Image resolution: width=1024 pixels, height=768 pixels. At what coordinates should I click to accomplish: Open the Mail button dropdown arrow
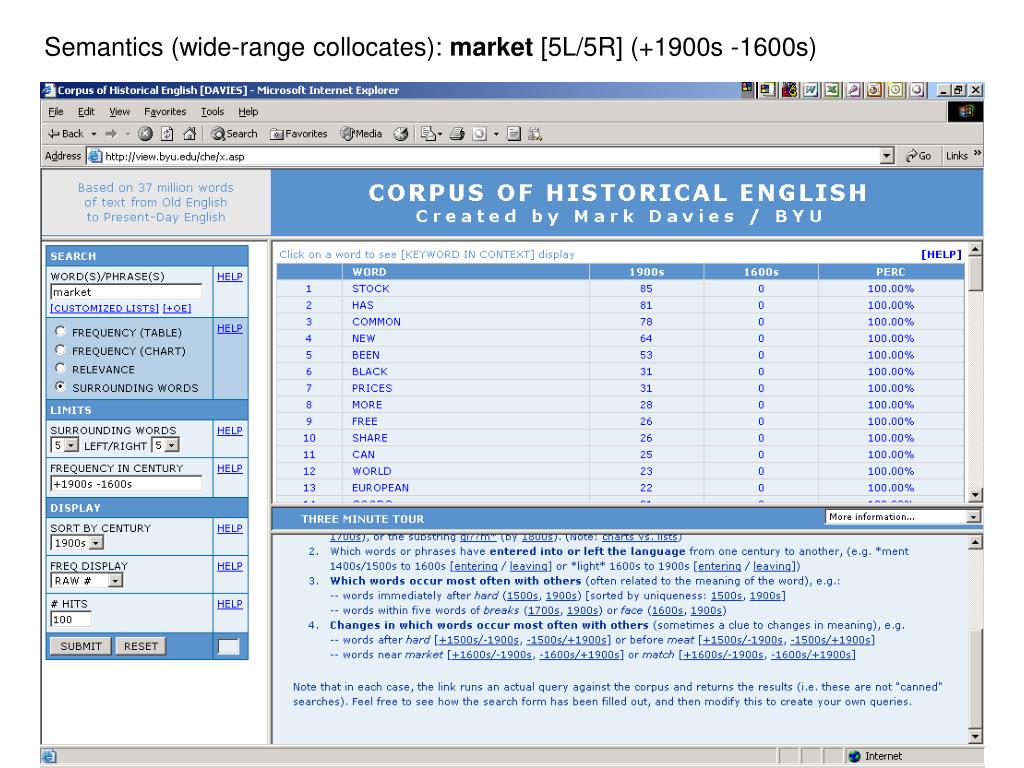point(440,134)
